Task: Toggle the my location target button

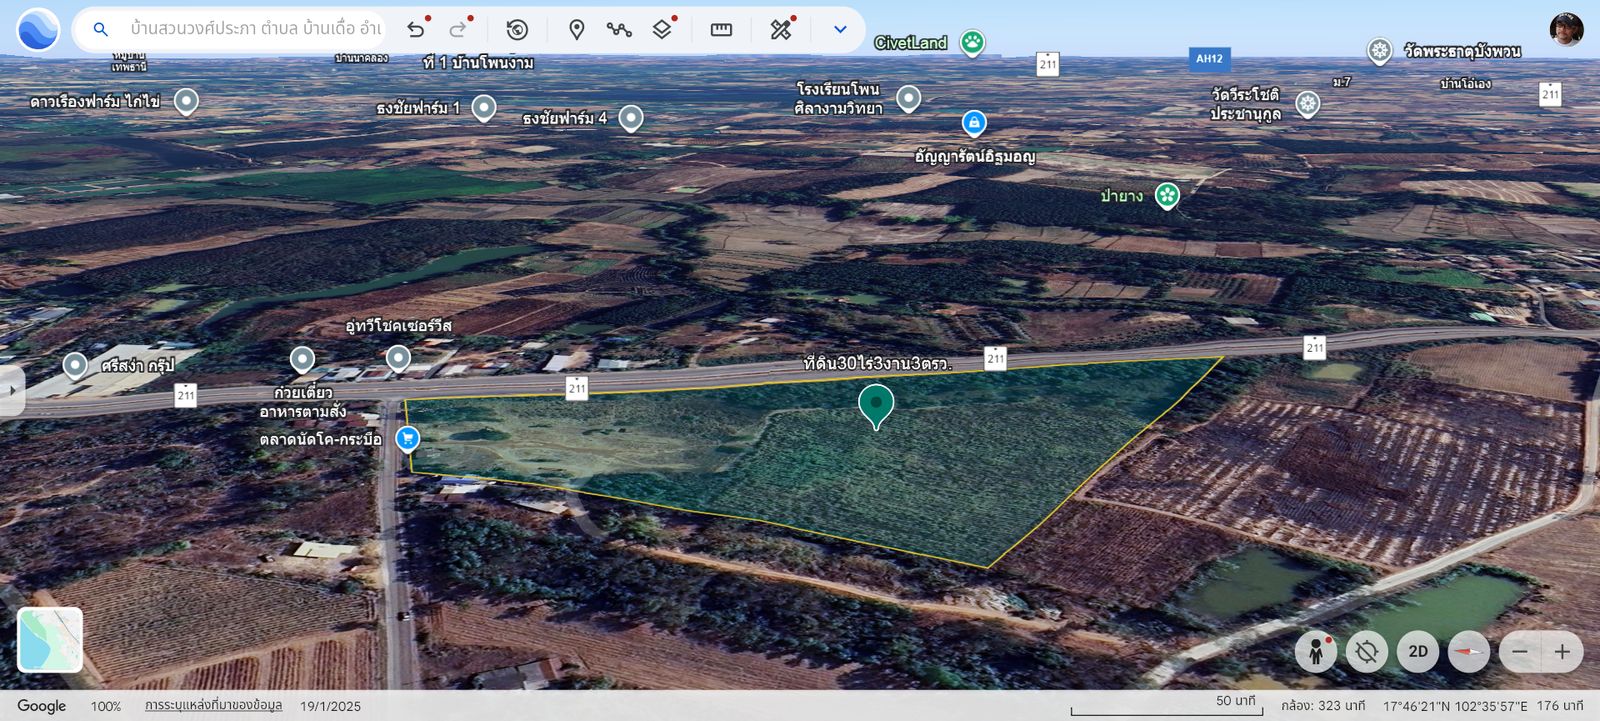Action: 1367,652
